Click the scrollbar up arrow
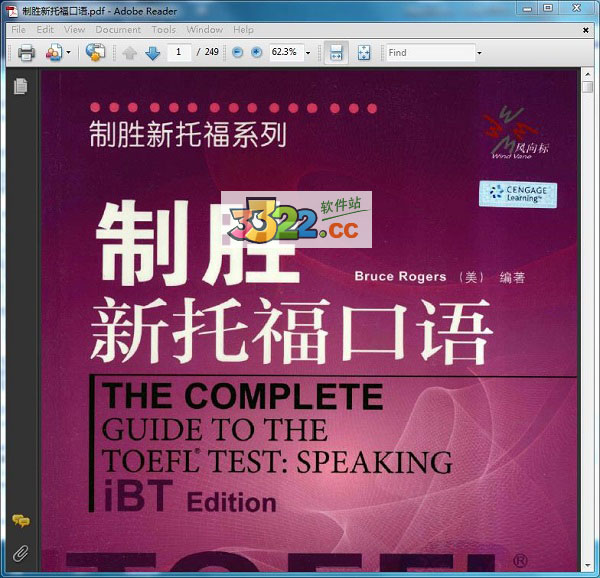The image size is (600, 578). (587, 73)
